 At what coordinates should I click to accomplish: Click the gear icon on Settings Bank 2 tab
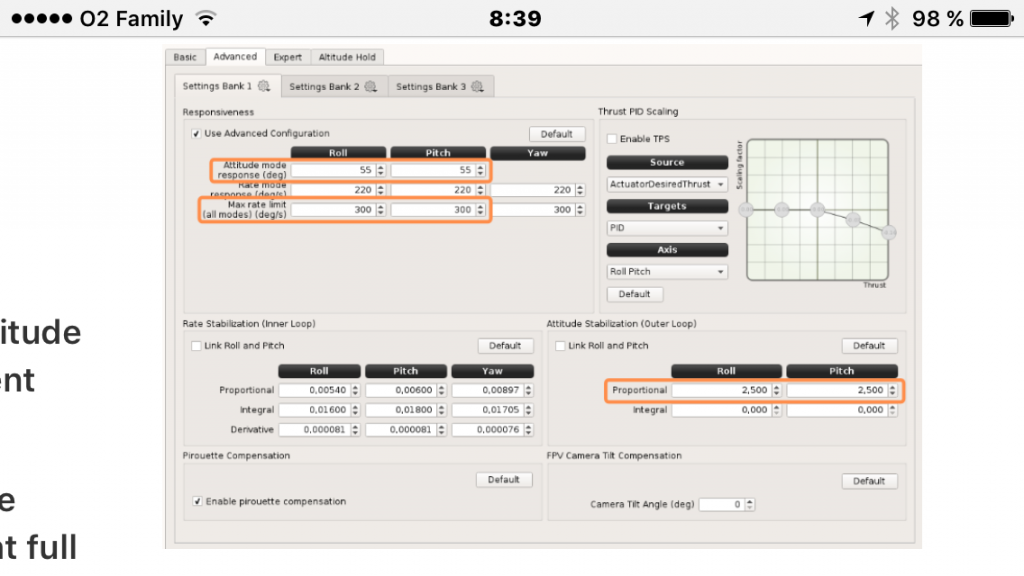(x=370, y=87)
